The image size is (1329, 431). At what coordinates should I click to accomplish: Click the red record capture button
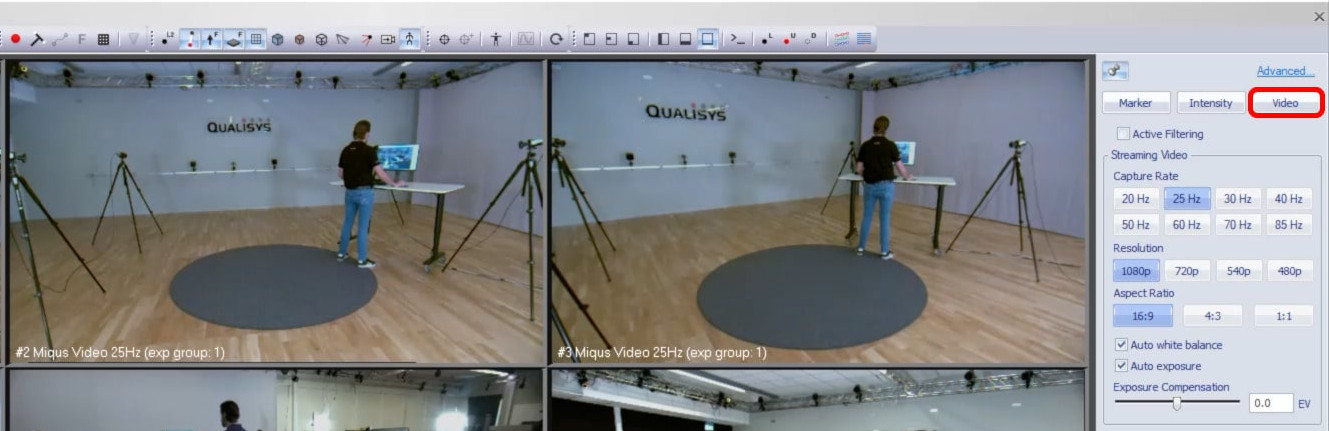coord(16,39)
